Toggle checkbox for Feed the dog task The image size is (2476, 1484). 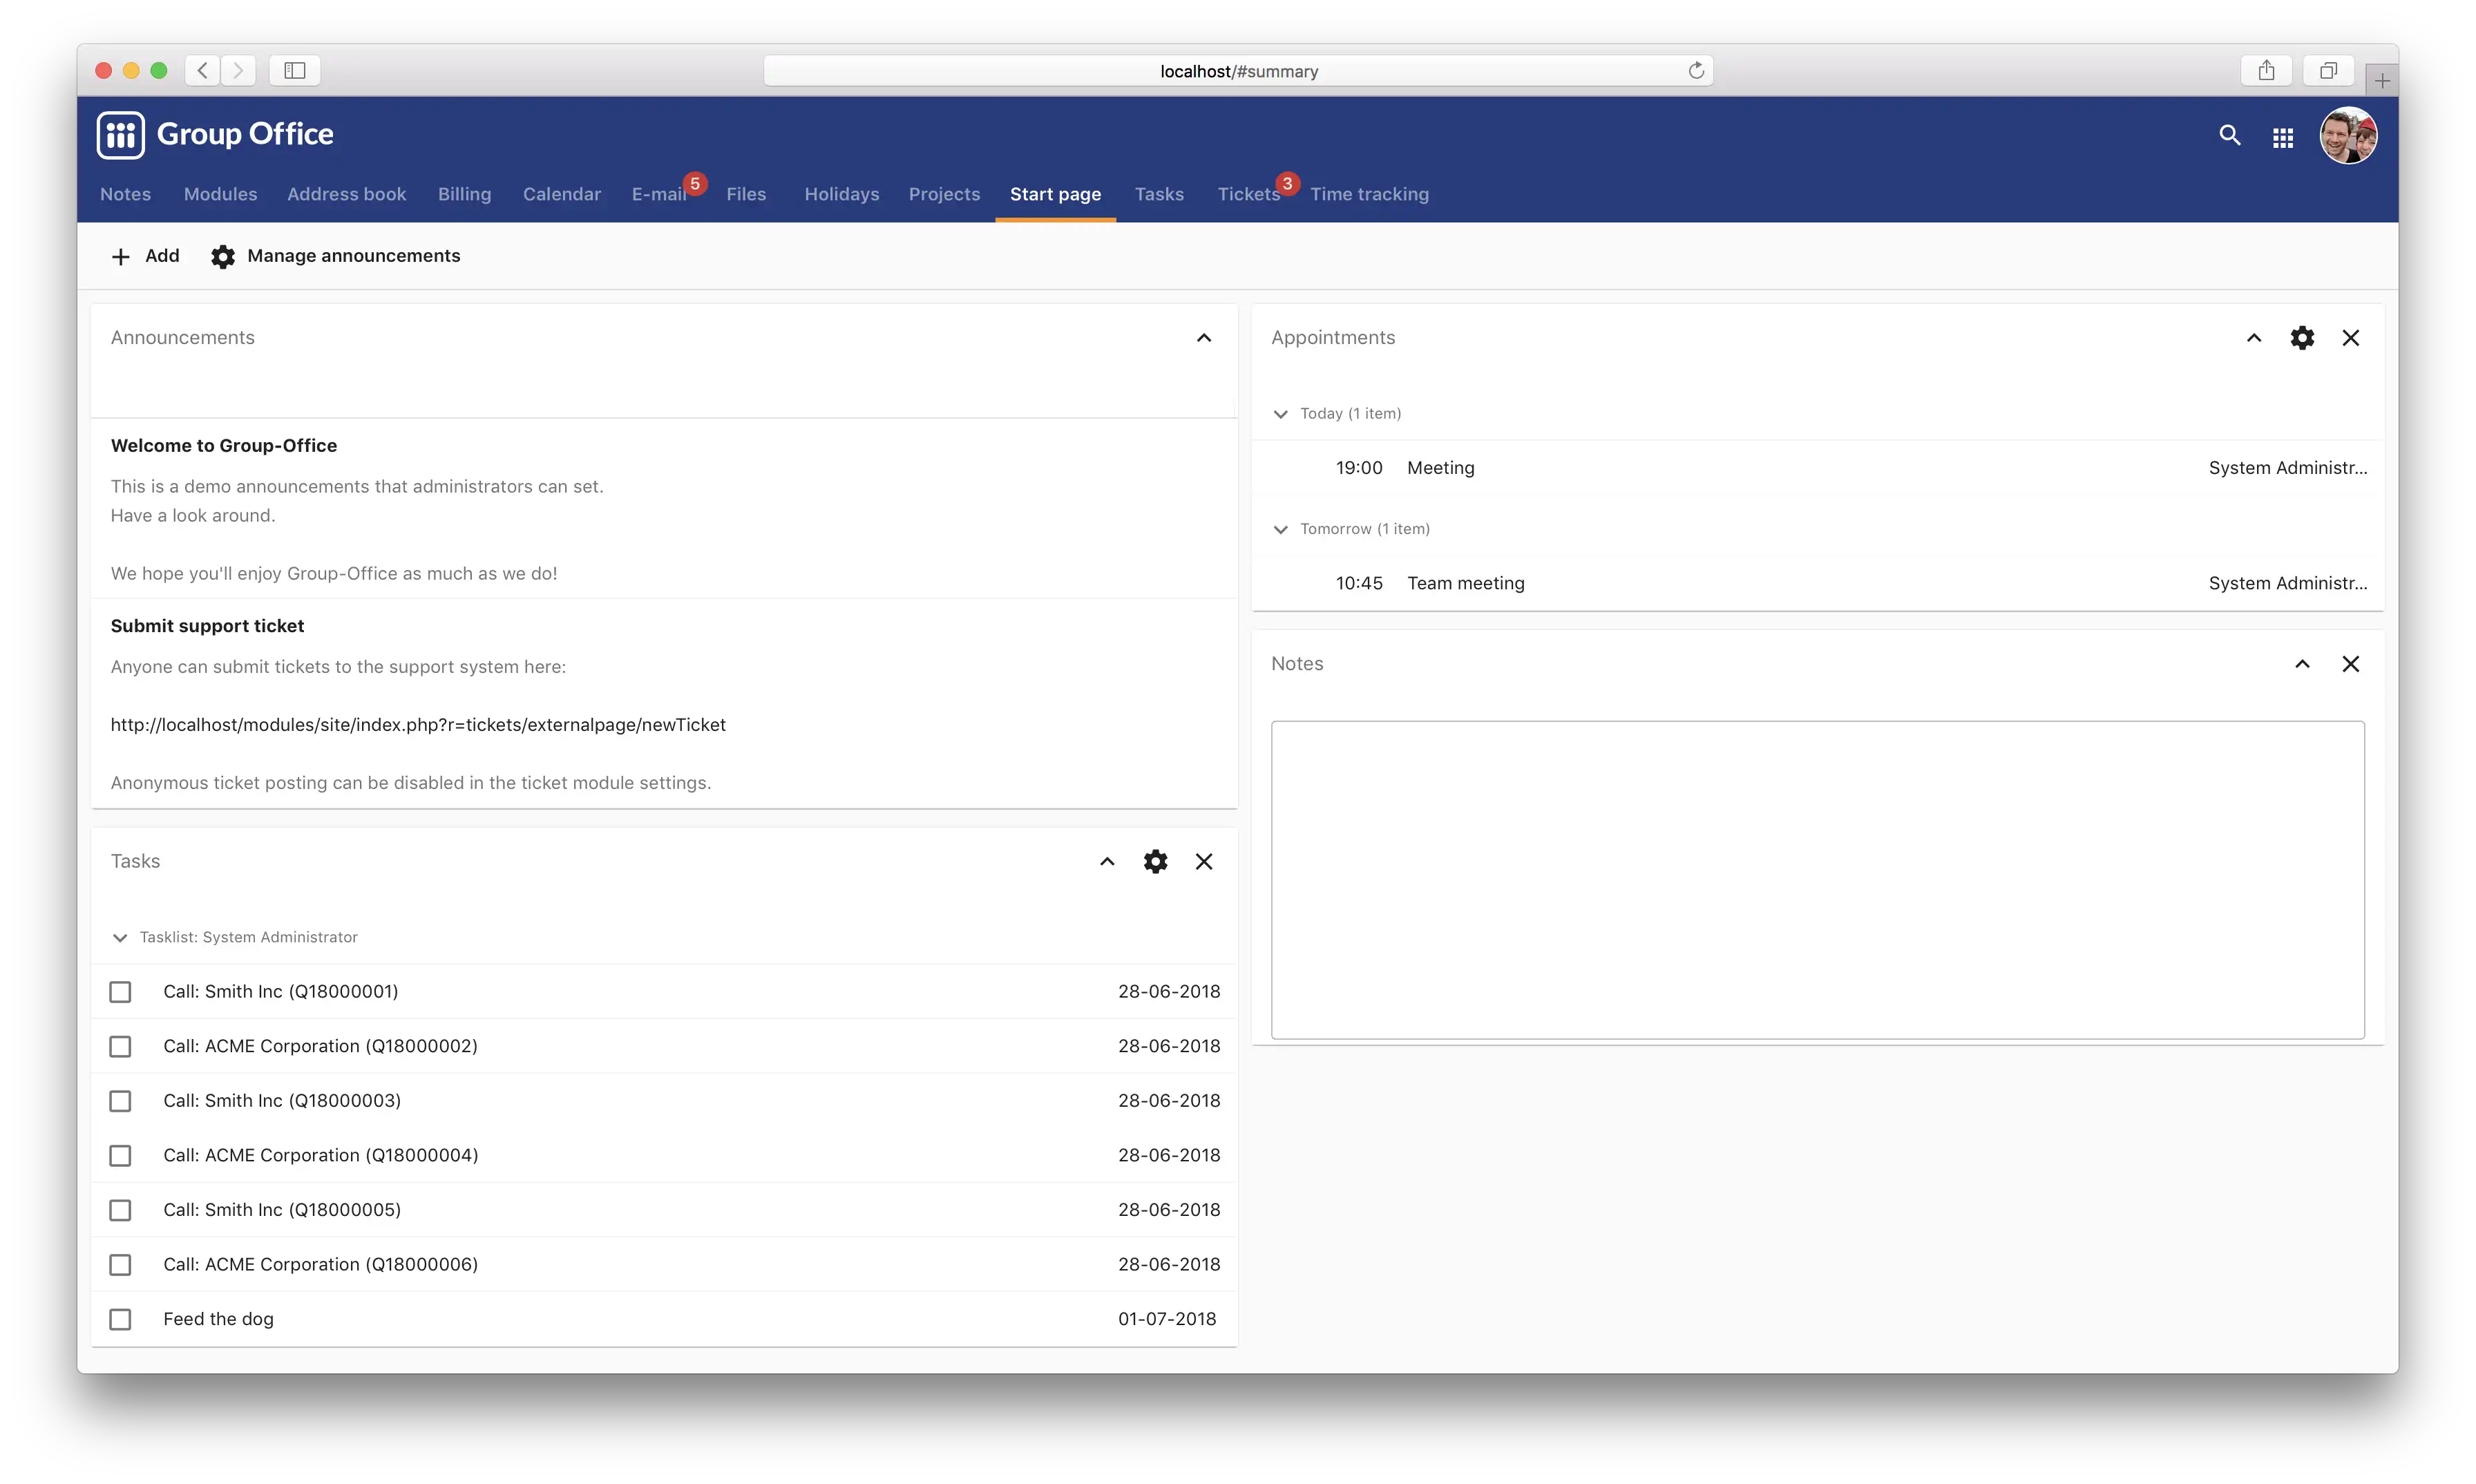pos(120,1320)
